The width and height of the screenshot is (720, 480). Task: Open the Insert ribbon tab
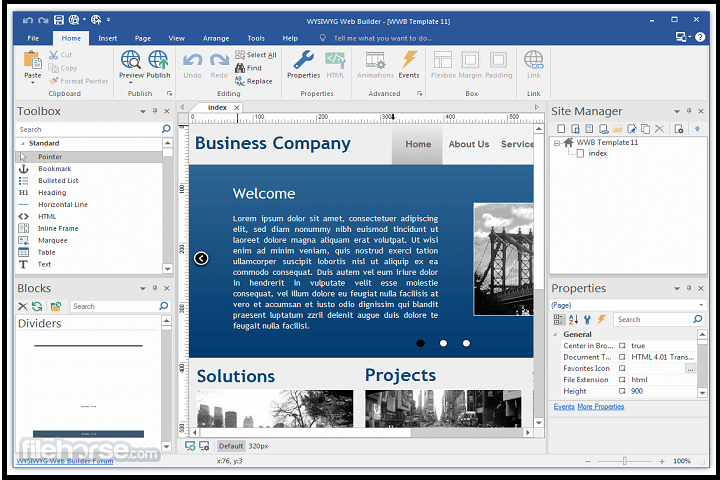pos(107,38)
